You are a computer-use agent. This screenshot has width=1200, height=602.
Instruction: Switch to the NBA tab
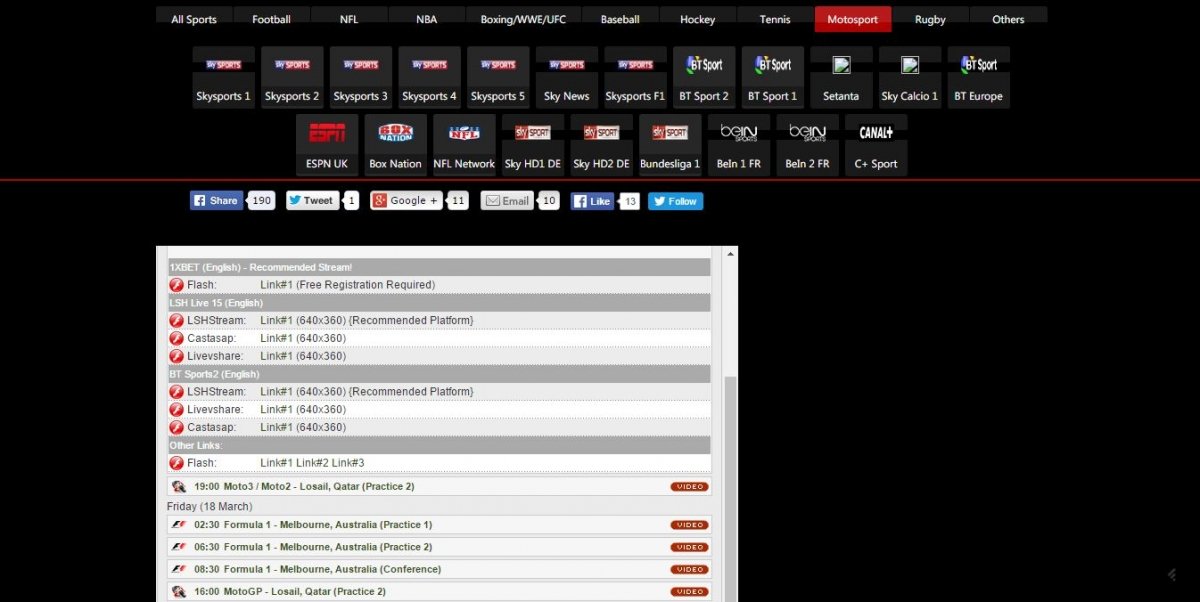tap(427, 19)
